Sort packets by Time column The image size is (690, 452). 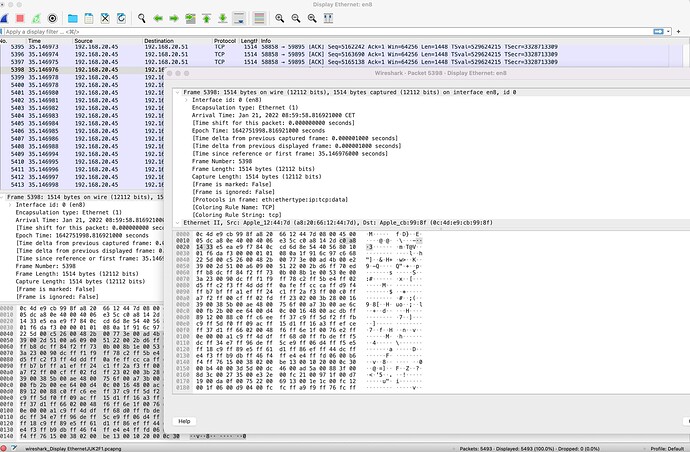point(49,40)
